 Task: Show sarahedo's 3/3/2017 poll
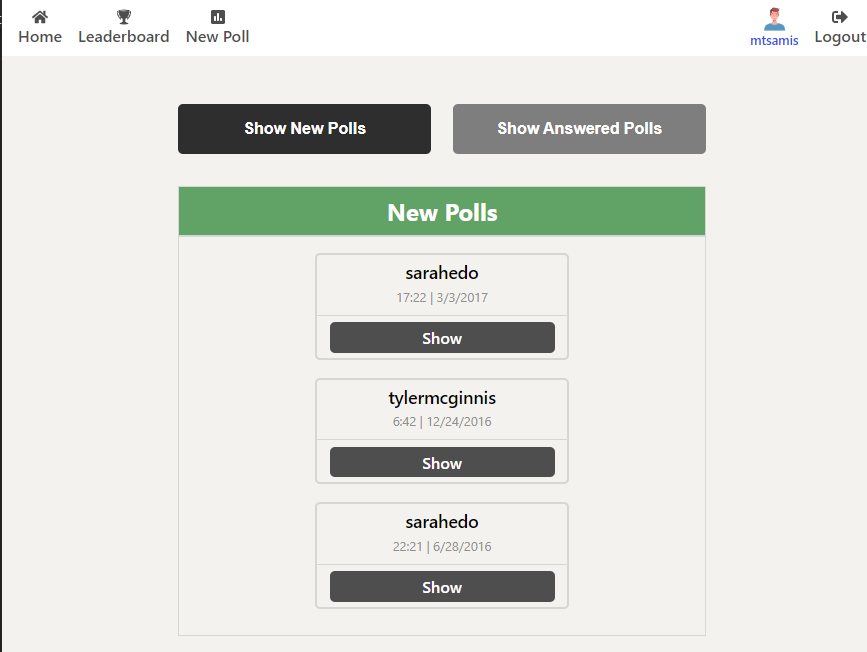(442, 337)
